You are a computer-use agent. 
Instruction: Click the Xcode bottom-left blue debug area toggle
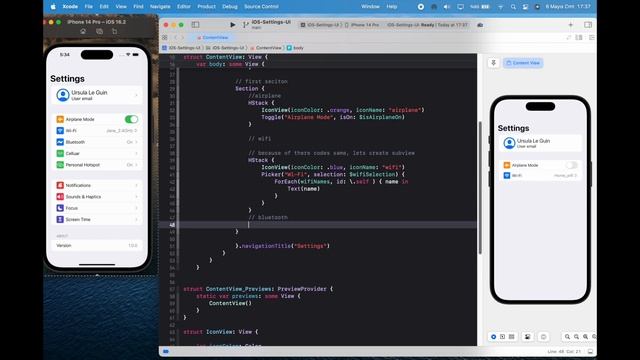tap(166, 351)
